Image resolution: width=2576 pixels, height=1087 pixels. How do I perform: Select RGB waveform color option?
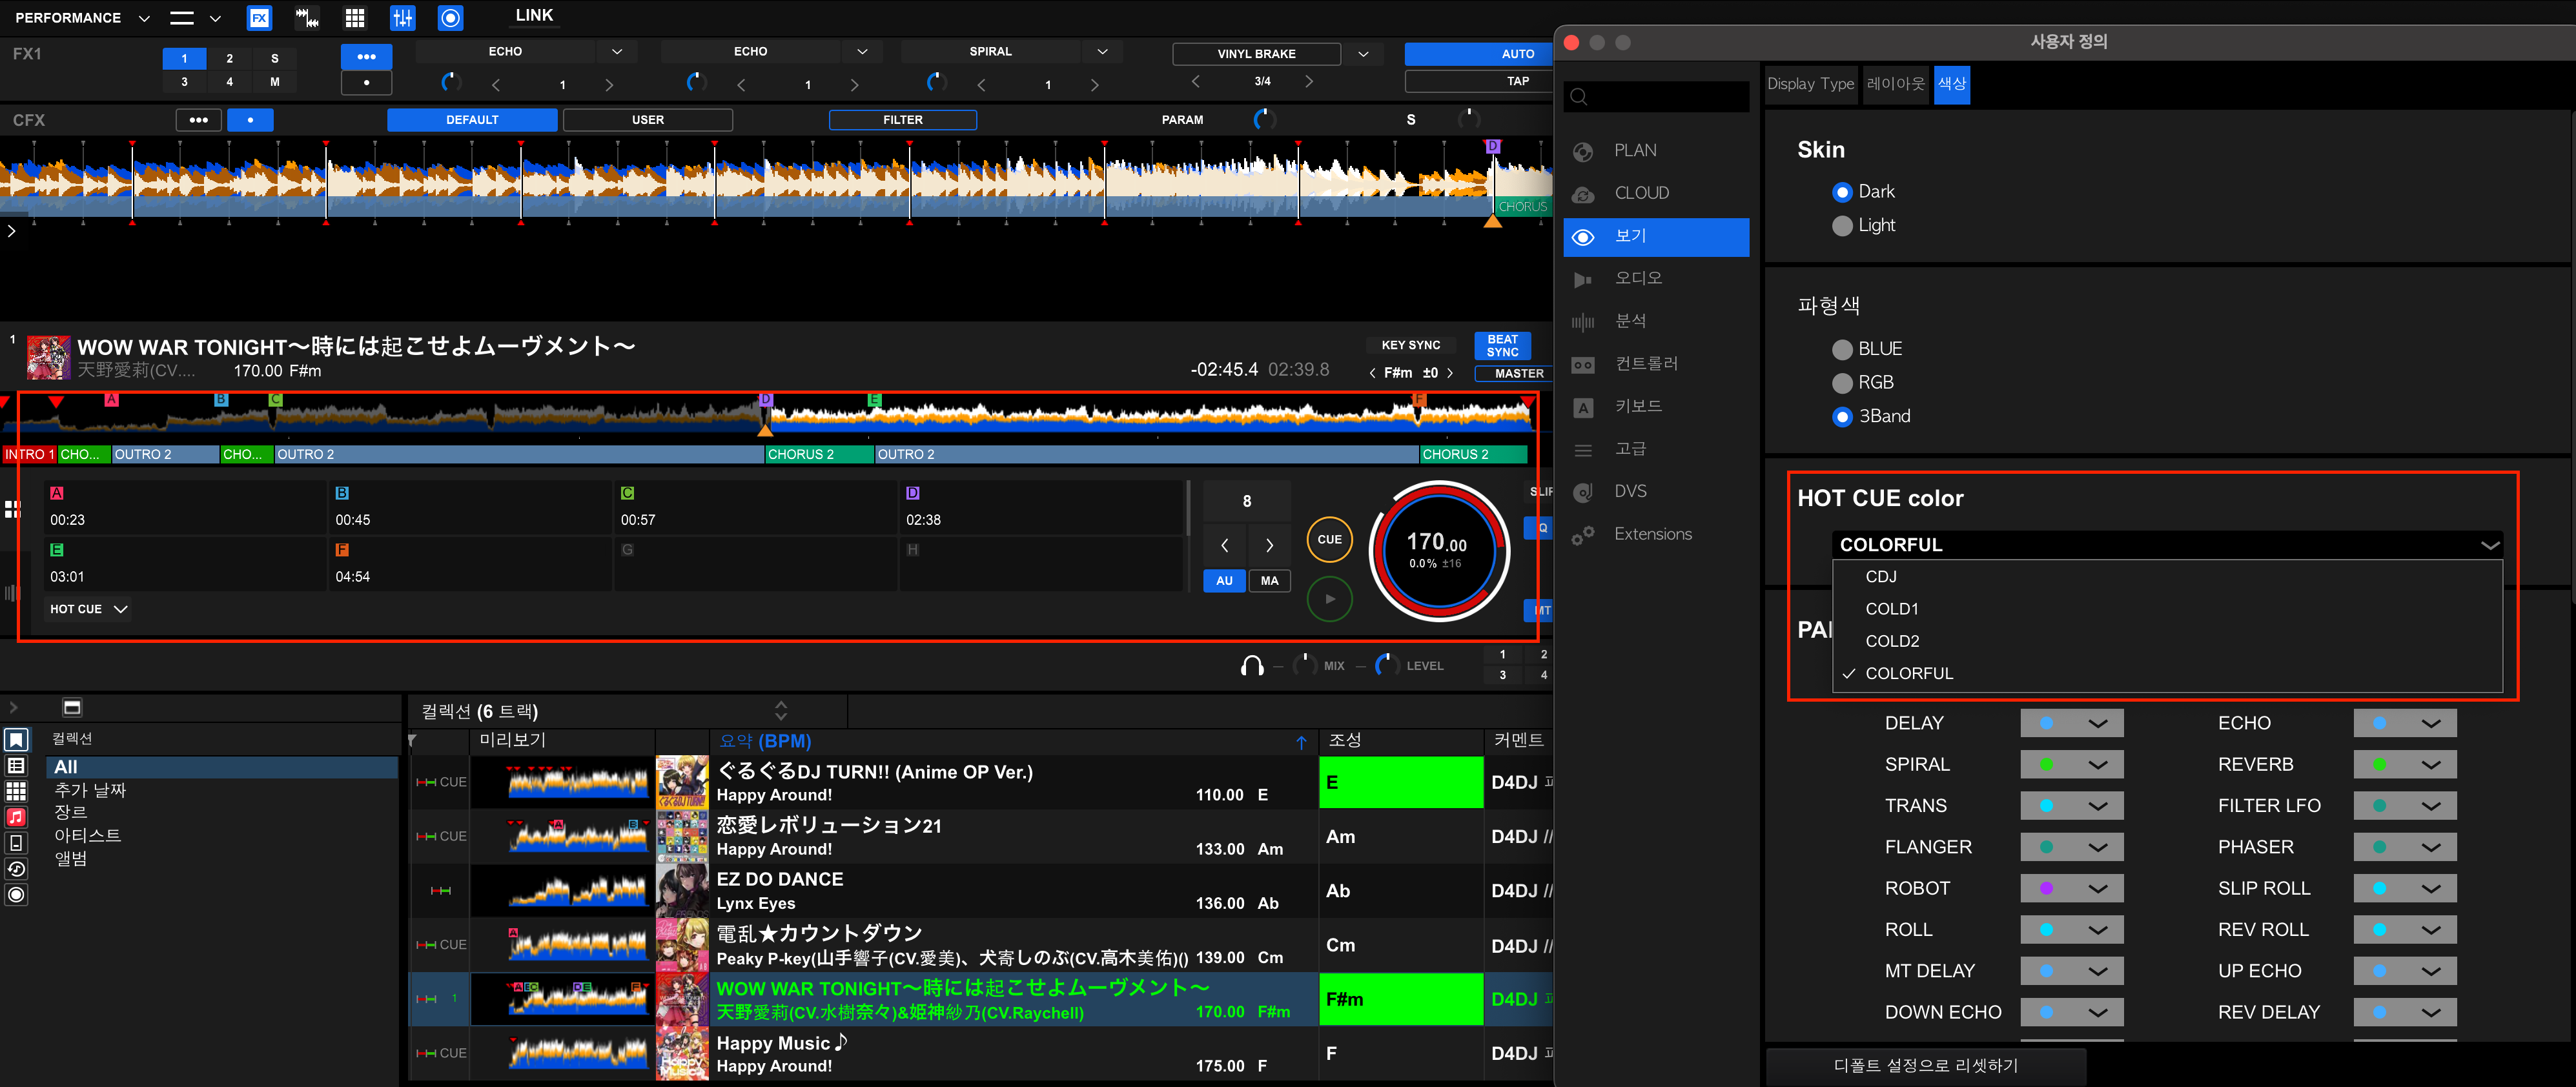point(1842,383)
